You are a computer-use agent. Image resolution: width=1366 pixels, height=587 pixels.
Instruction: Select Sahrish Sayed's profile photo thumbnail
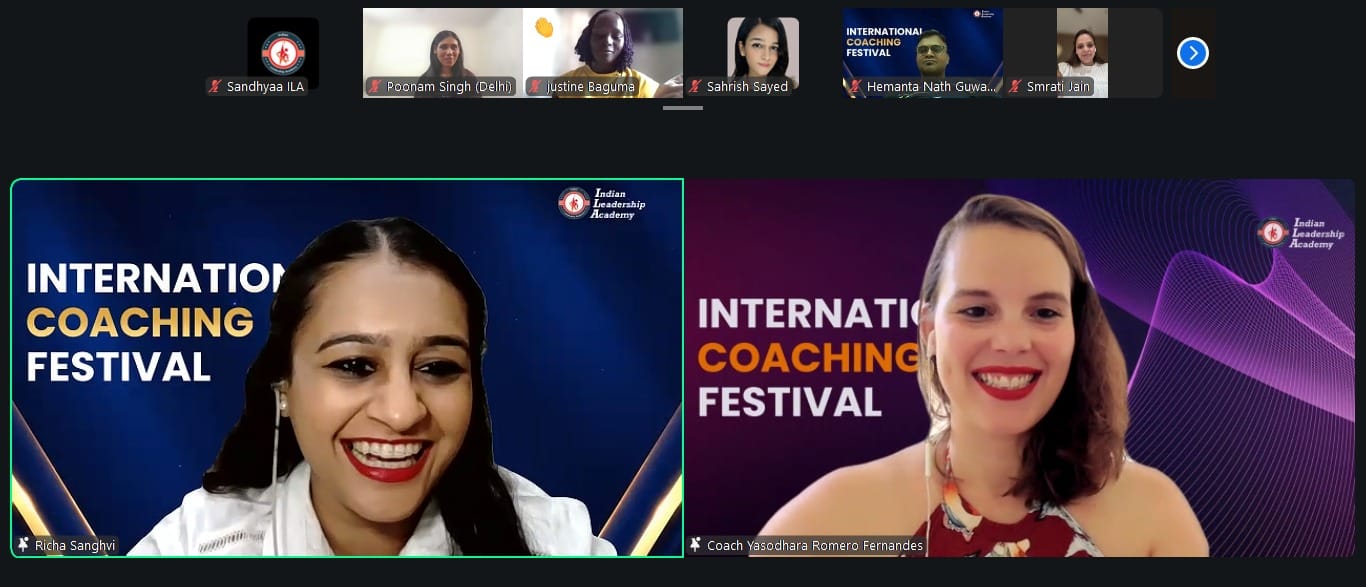tap(763, 53)
